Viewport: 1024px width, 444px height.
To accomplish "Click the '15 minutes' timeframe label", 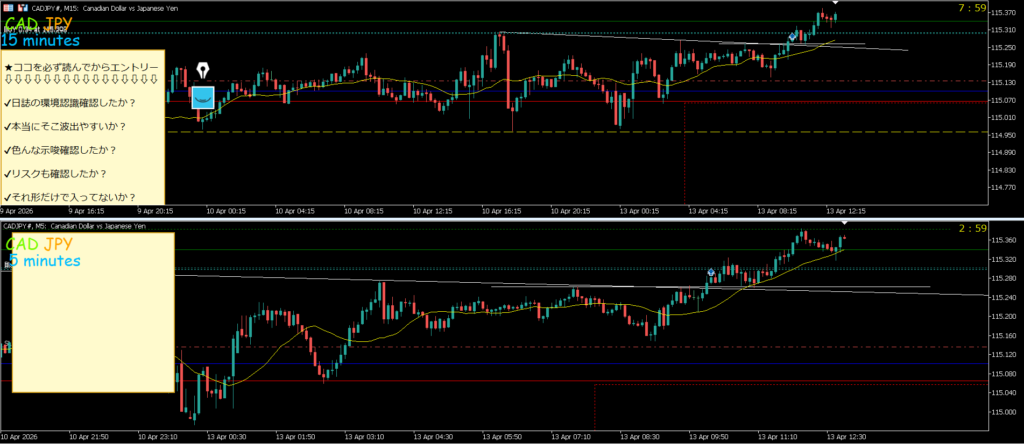I will click(42, 41).
